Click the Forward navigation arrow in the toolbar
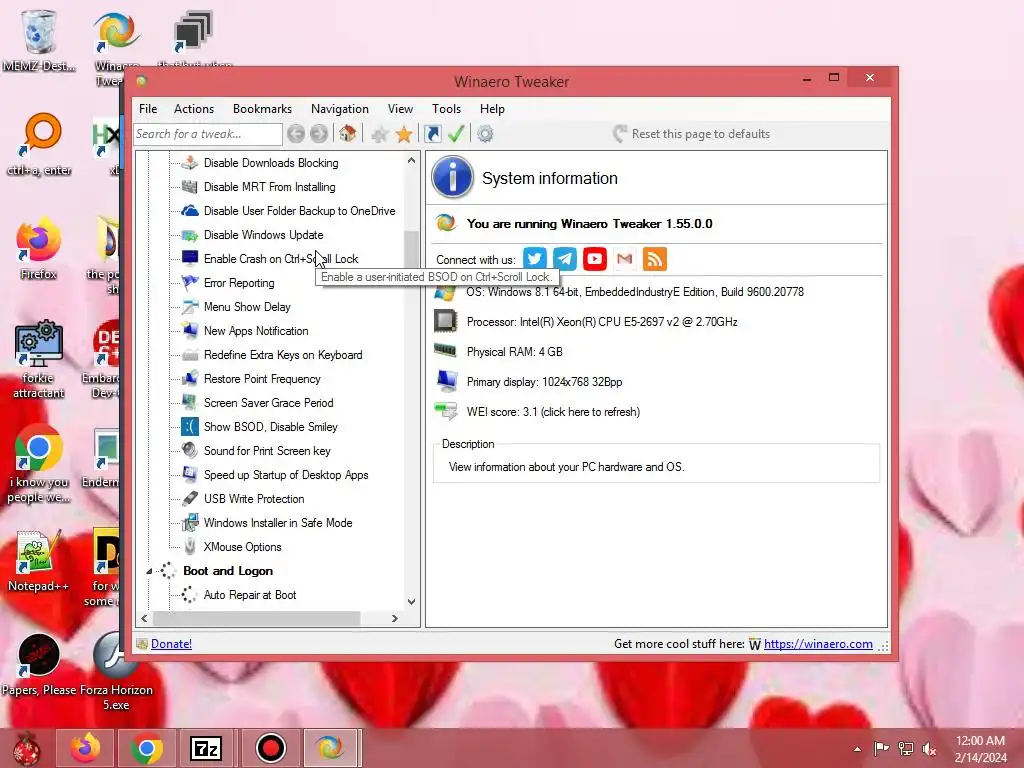1024x768 pixels. pos(319,134)
